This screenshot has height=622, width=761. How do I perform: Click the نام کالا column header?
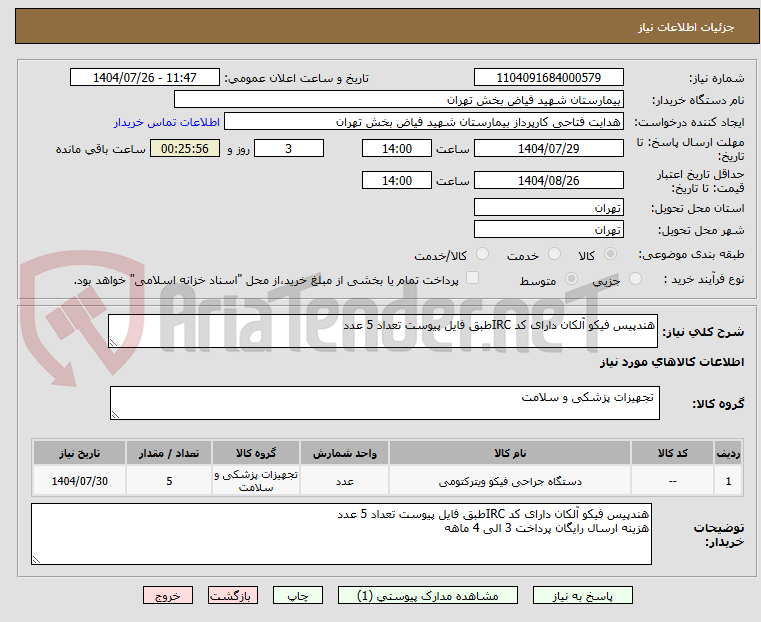pos(510,453)
